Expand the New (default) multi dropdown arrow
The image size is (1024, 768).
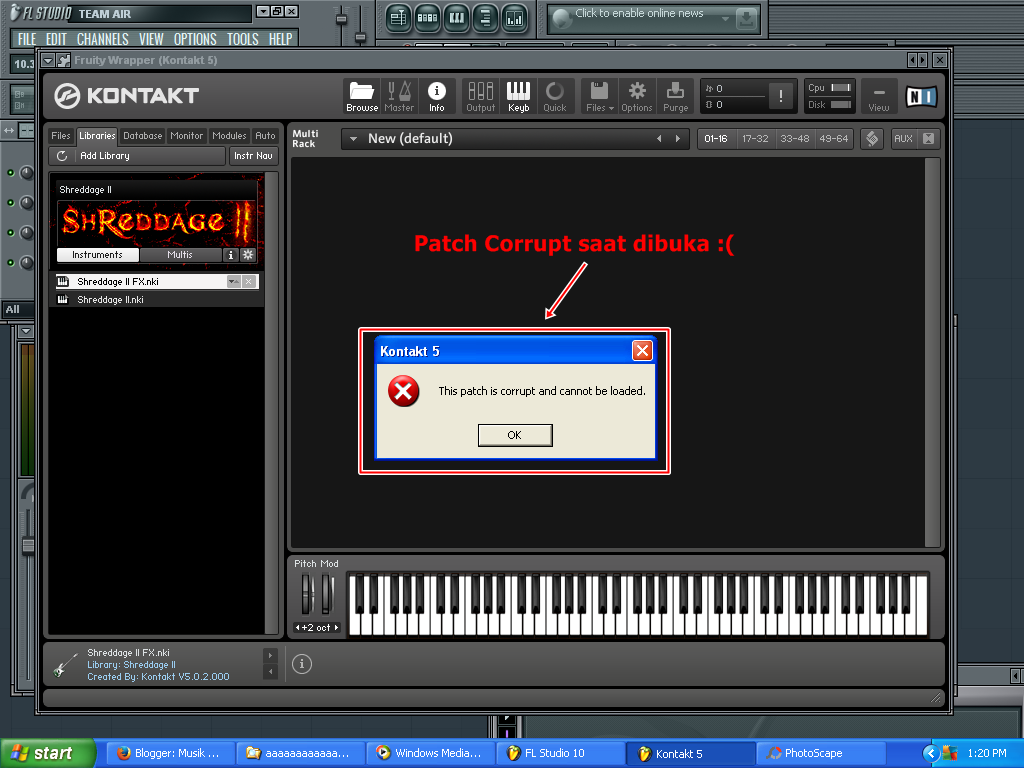(353, 138)
